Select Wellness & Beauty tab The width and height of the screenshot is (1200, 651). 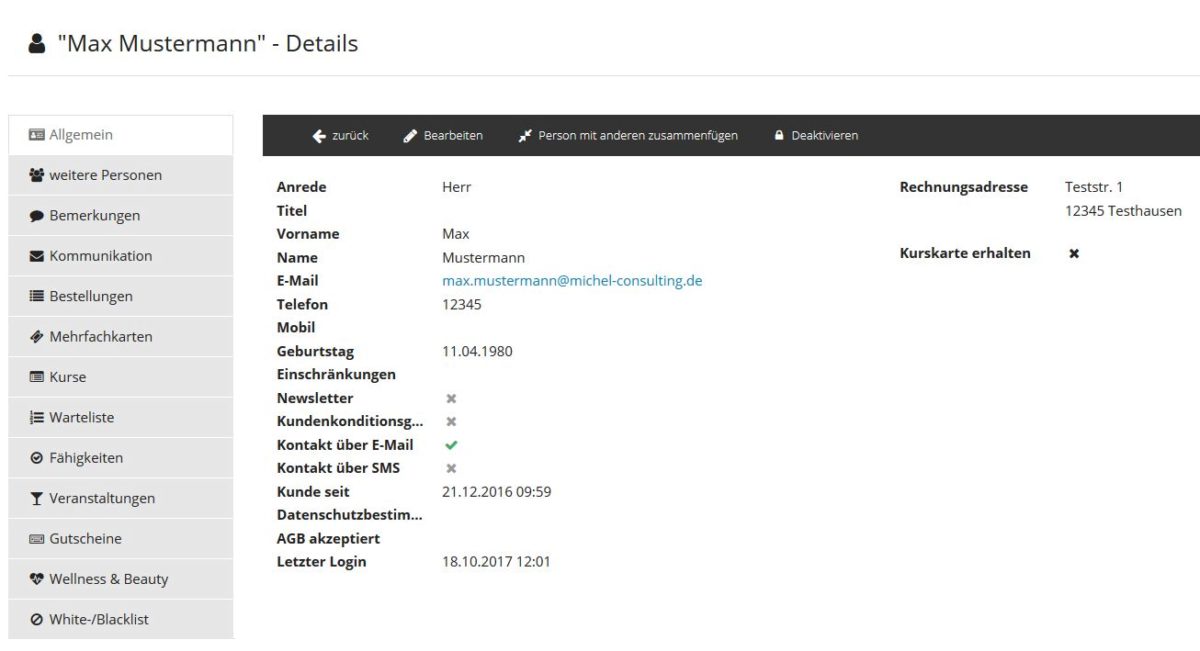pos(121,579)
